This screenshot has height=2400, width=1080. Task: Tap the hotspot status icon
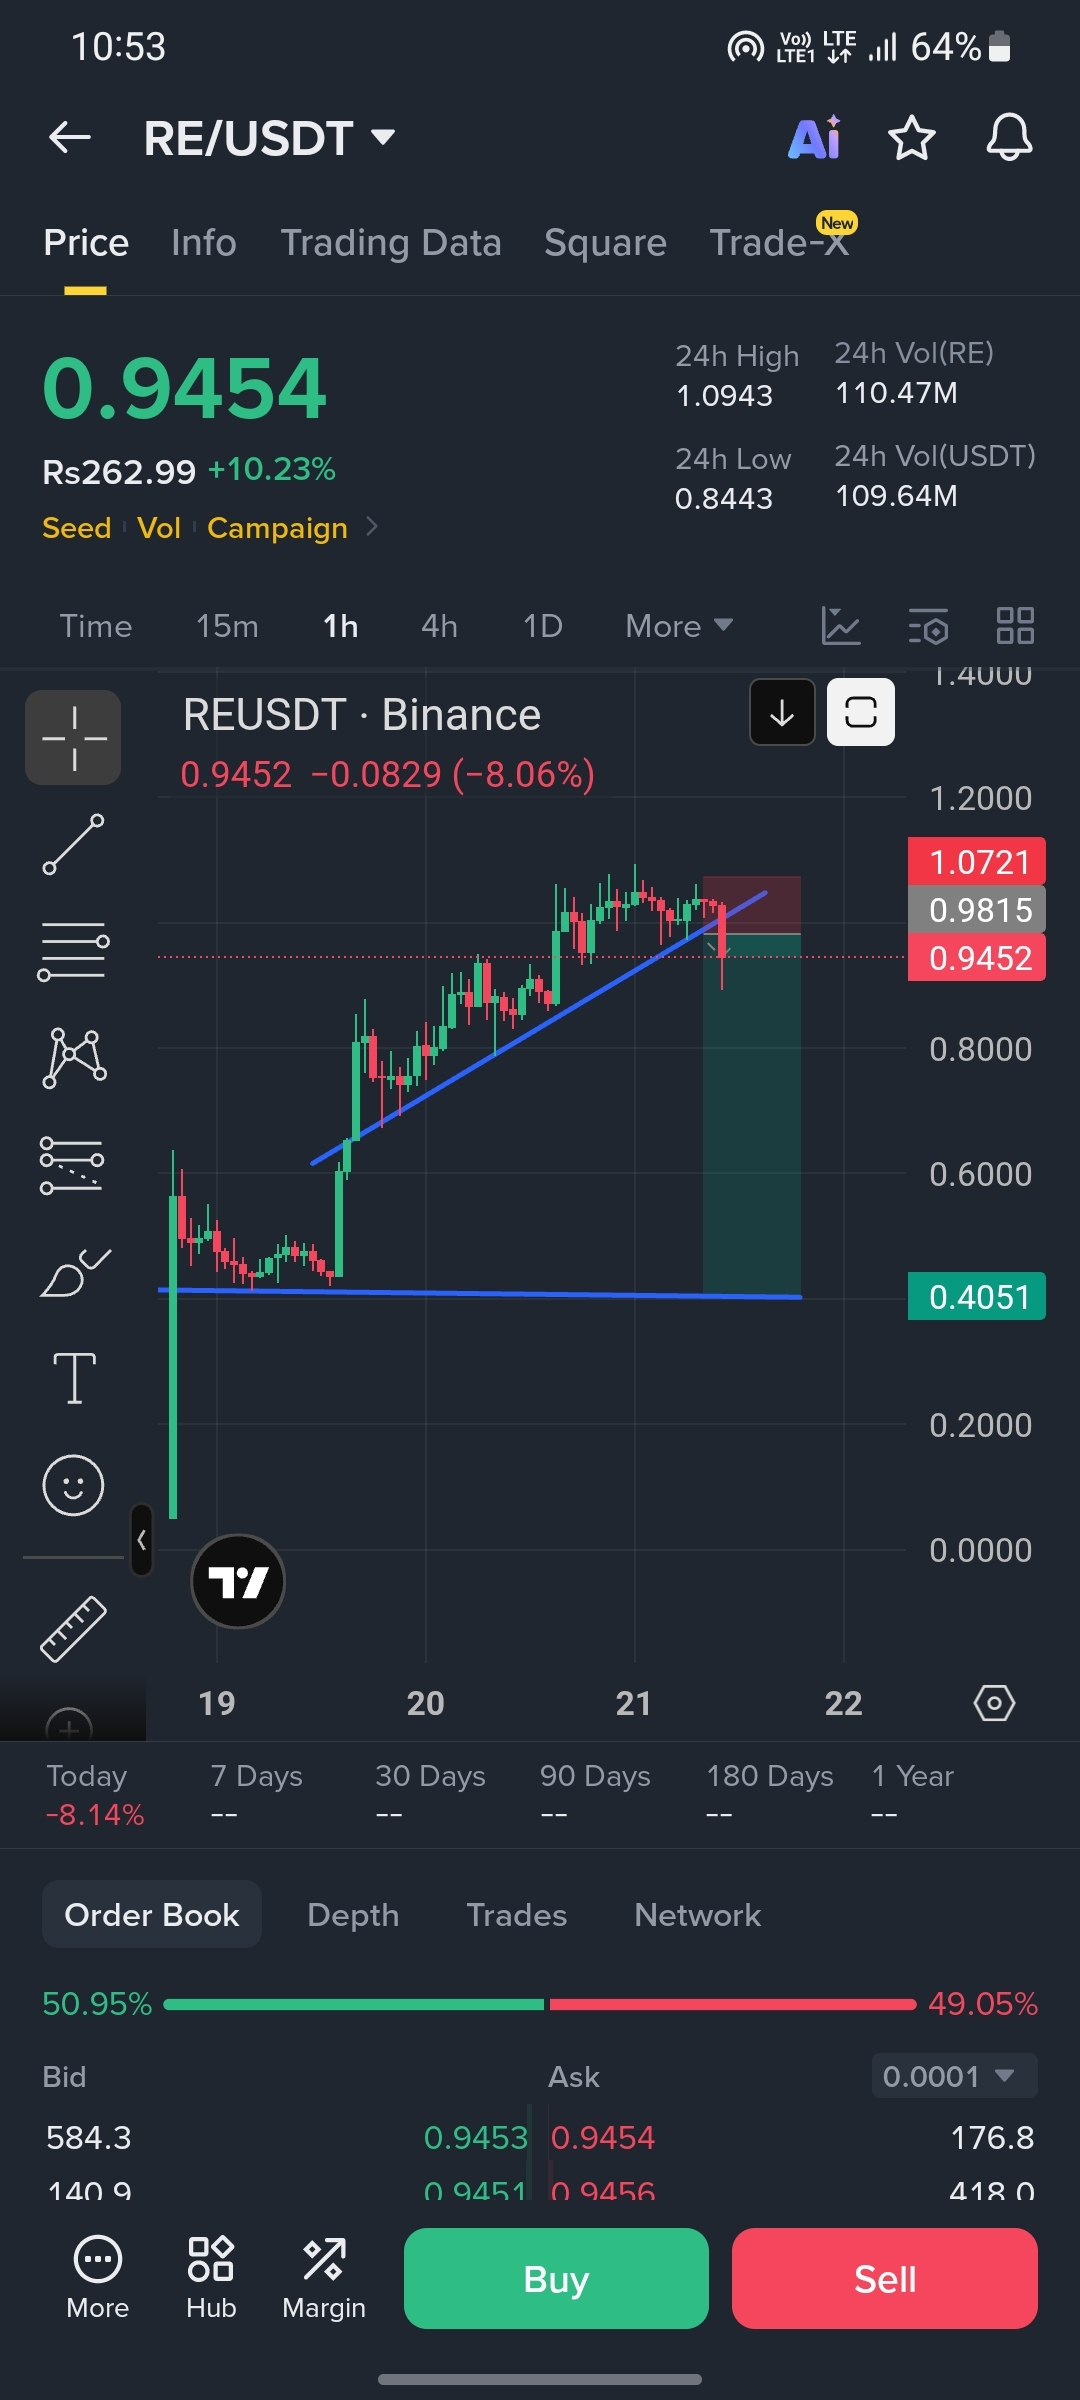[745, 46]
